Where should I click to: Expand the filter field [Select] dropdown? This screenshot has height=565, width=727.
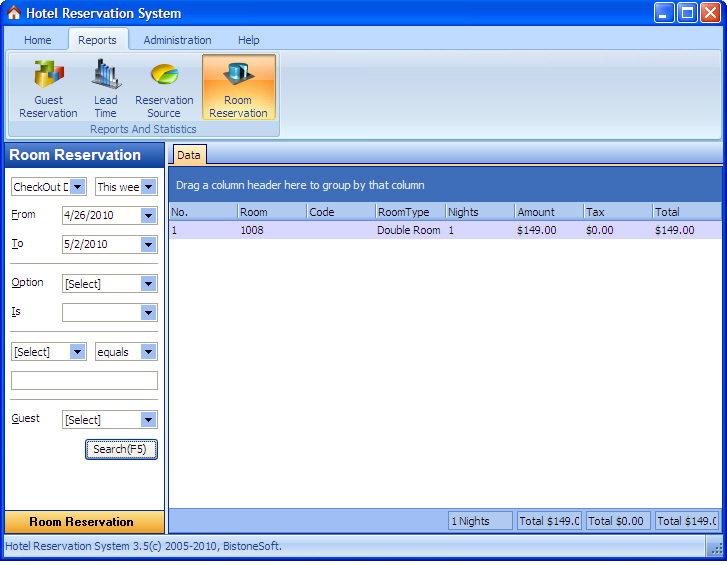coord(78,352)
